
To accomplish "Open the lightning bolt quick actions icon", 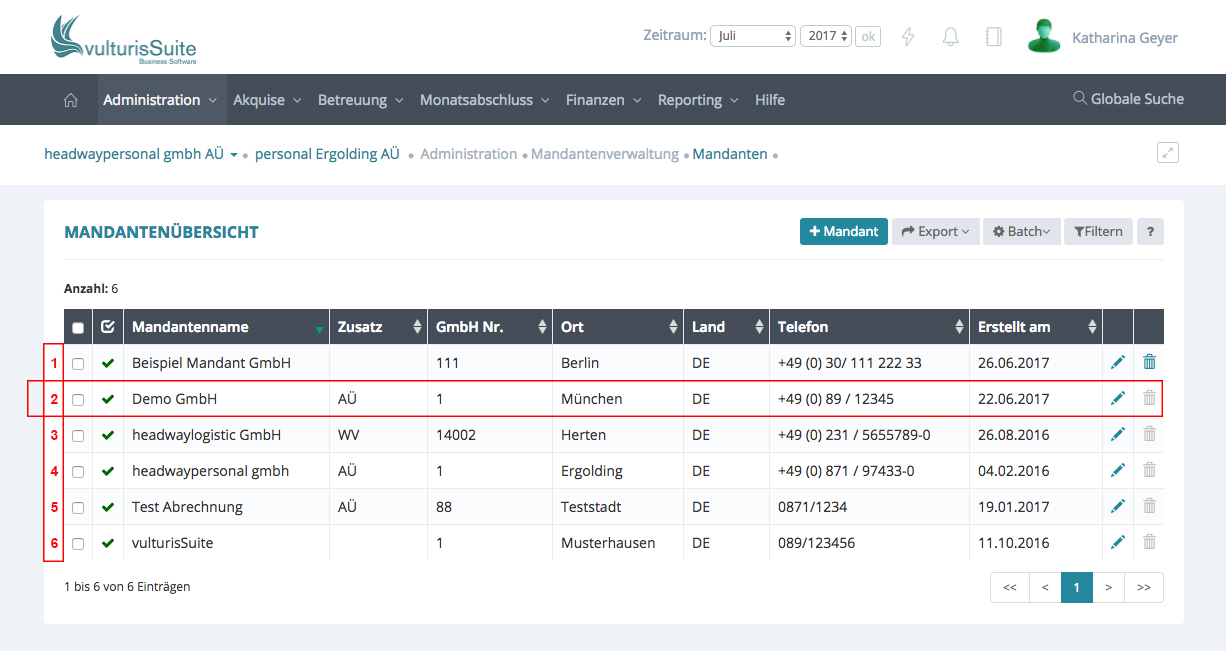I will click(908, 37).
